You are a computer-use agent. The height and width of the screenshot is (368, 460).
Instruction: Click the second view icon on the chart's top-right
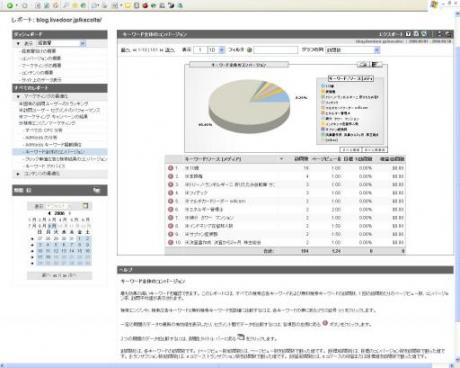tap(376, 64)
